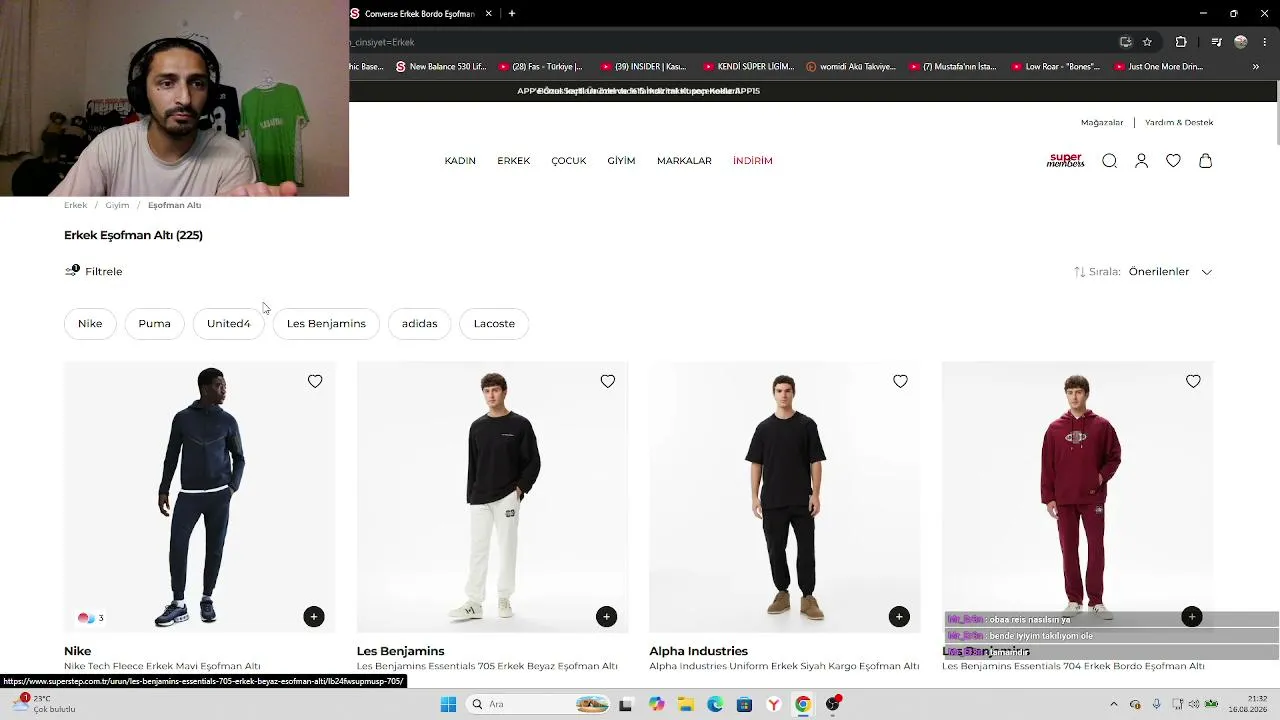Open the Les Benjamins white sweatpants image
Viewport: 1280px width, 720px height.
[x=493, y=497]
